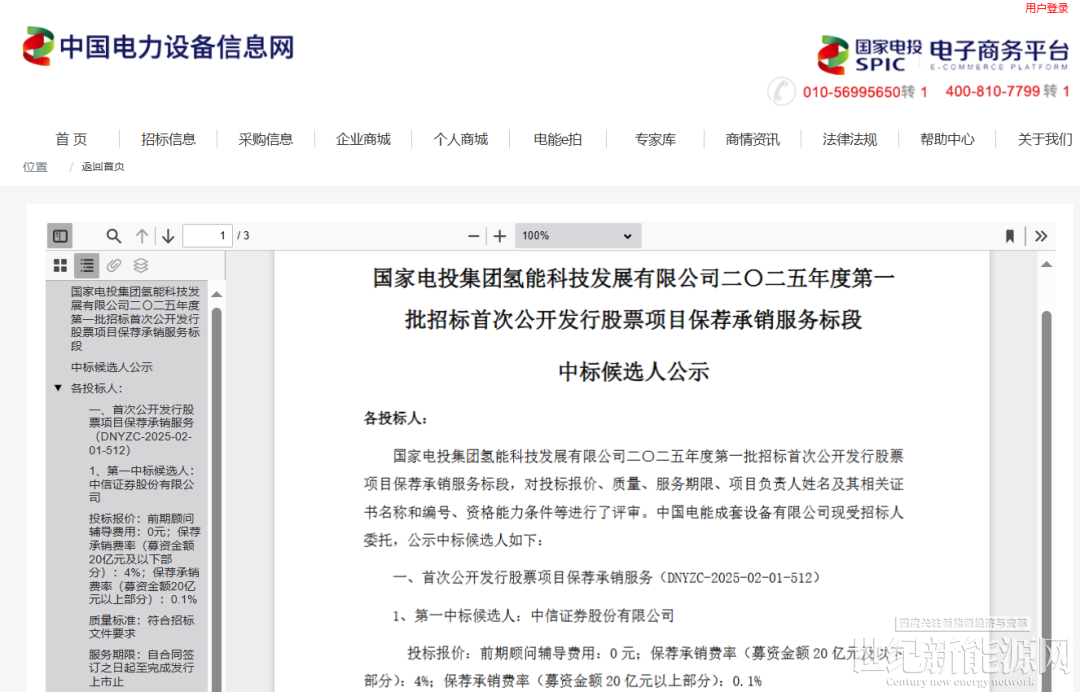The image size is (1080, 692).
Task: Zoom out with the minus button
Action: coord(473,236)
